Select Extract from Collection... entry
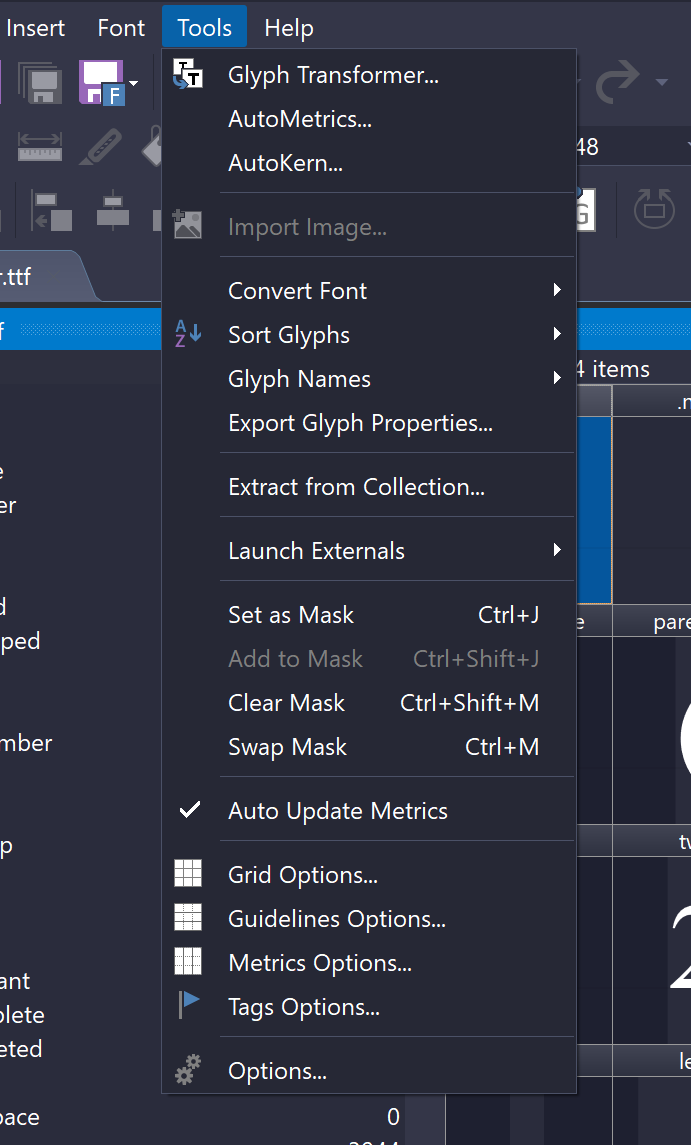The image size is (691, 1145). pos(356,487)
